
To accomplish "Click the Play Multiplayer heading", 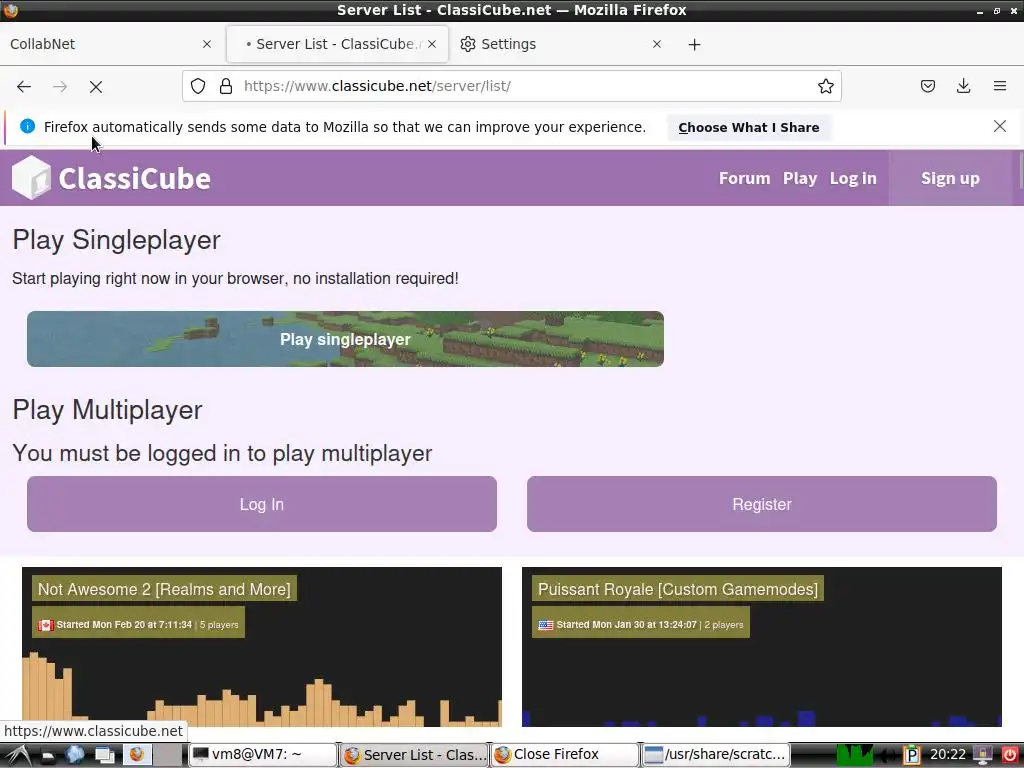I will coord(107,410).
